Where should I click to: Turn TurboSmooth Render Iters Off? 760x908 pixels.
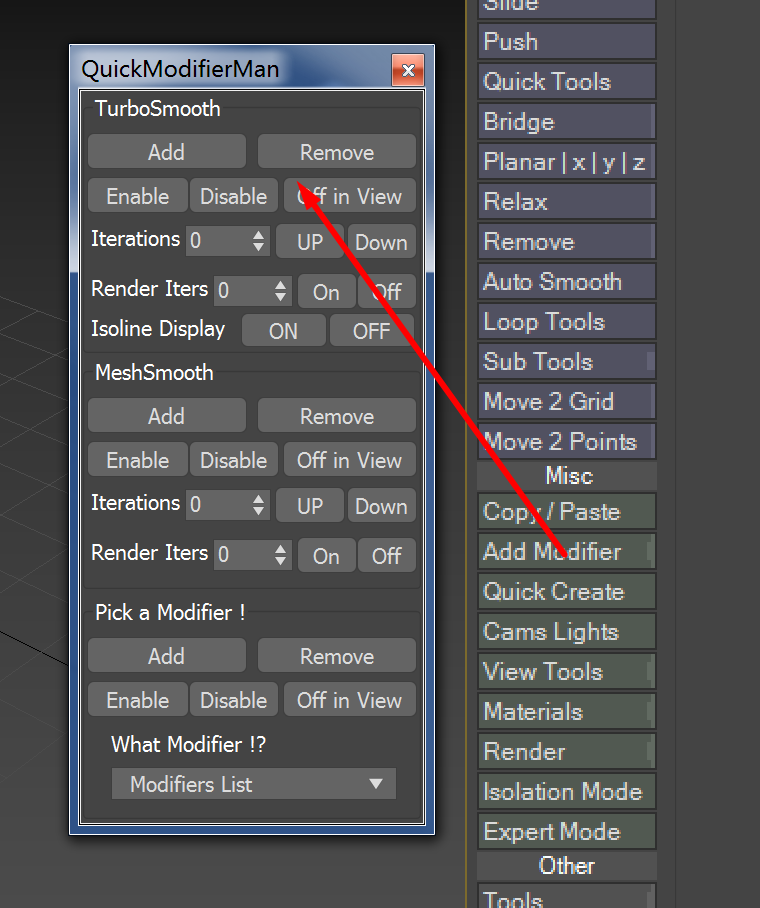tap(386, 291)
